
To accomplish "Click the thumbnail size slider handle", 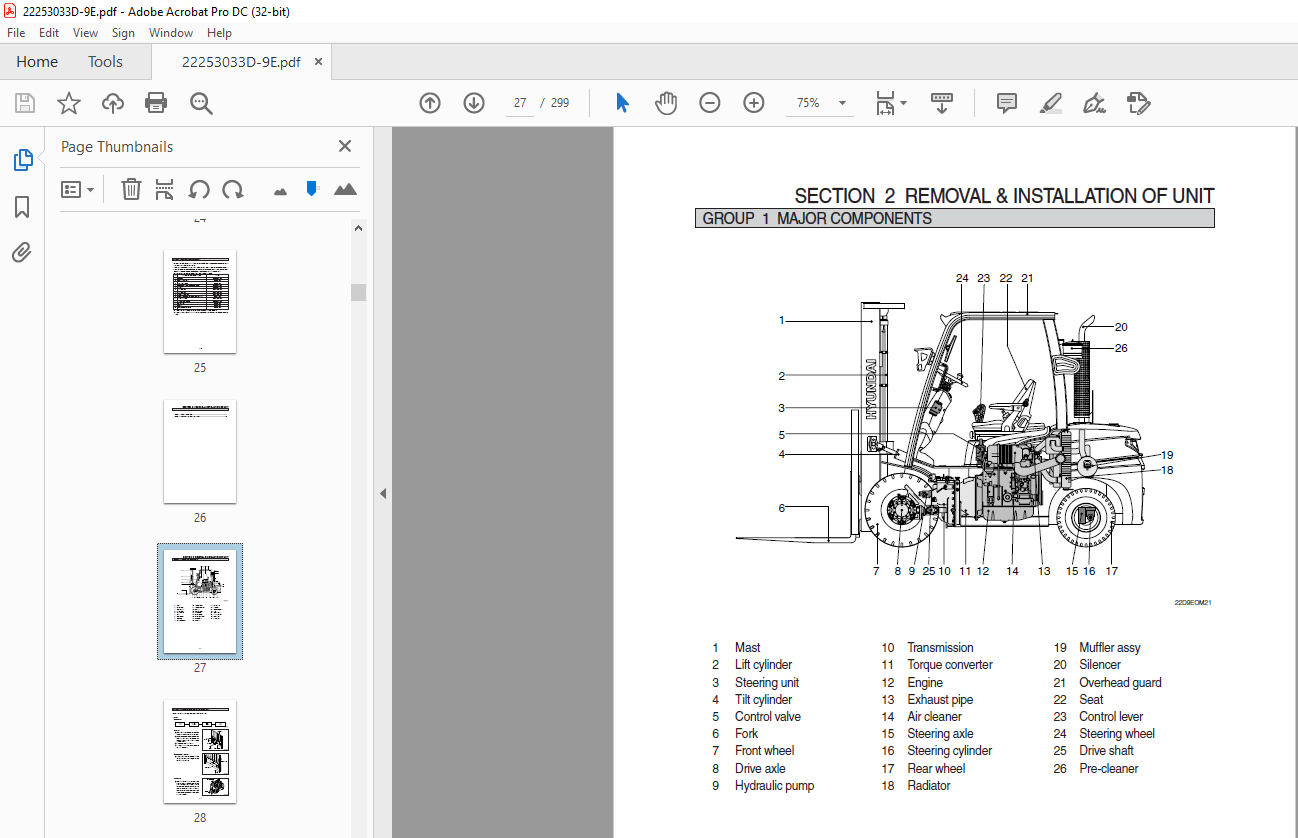I will tap(312, 188).
